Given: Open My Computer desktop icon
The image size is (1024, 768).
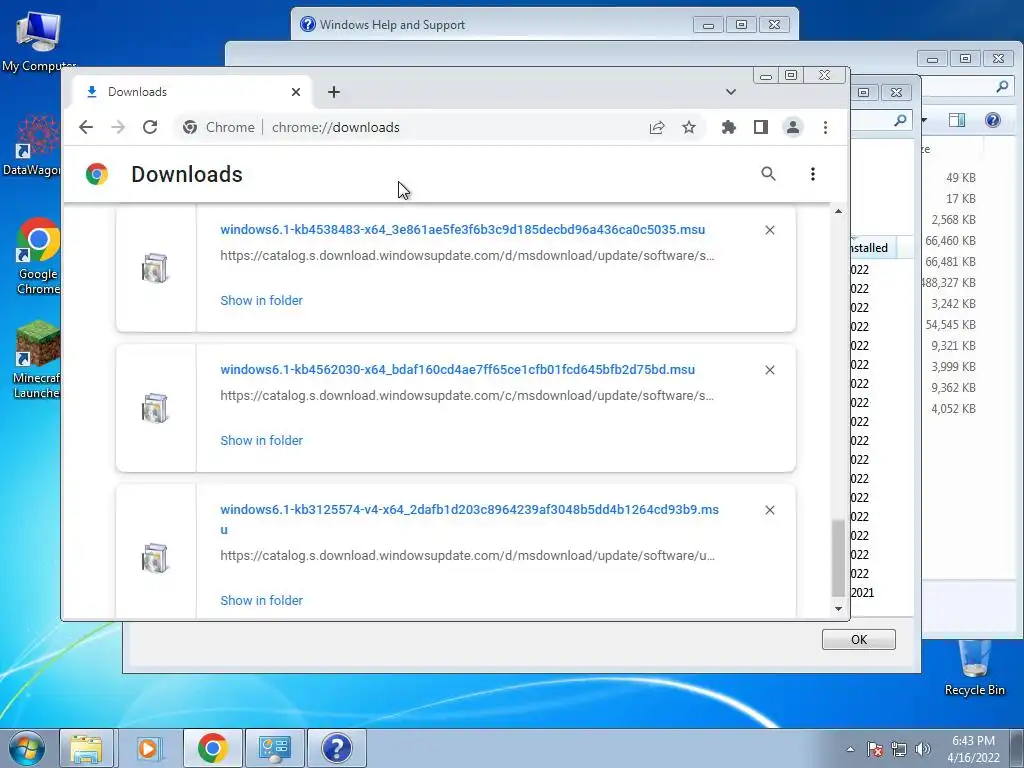Looking at the screenshot, I should tap(39, 41).
